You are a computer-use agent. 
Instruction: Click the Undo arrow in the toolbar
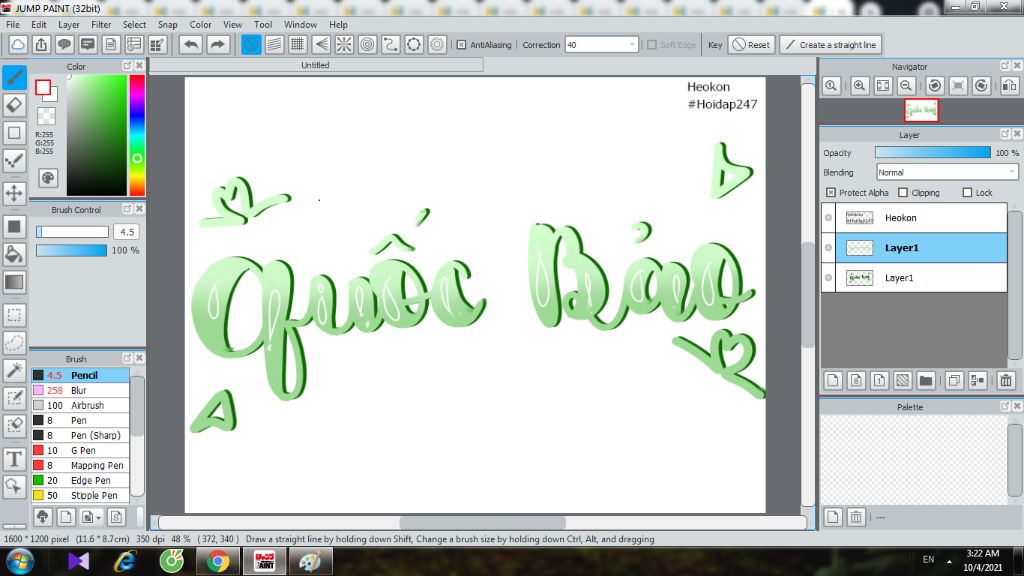click(x=191, y=44)
